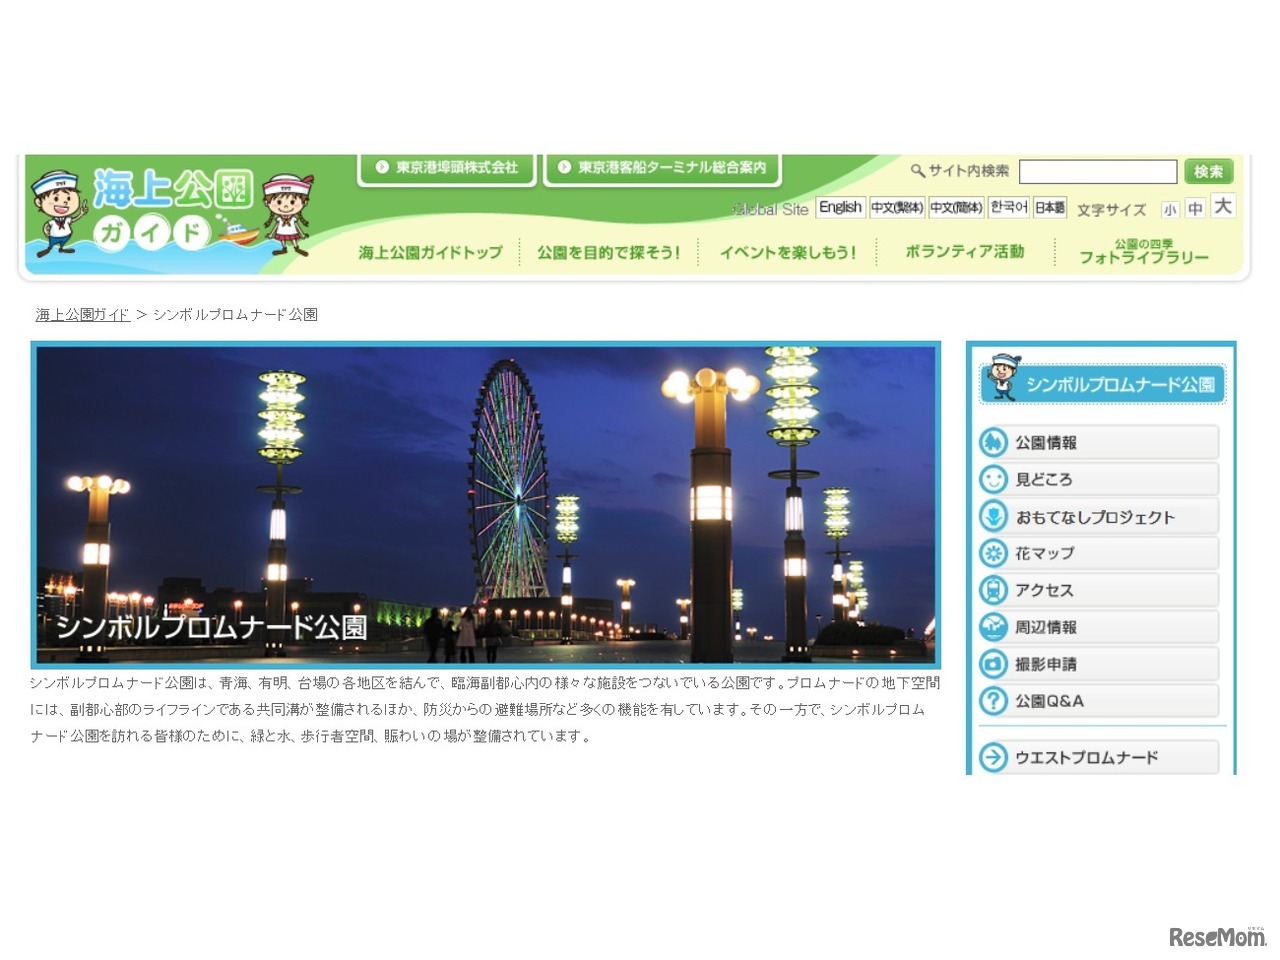Go to 海上公園ガイドトップ
This screenshot has width=1280, height=960.
coord(429,252)
